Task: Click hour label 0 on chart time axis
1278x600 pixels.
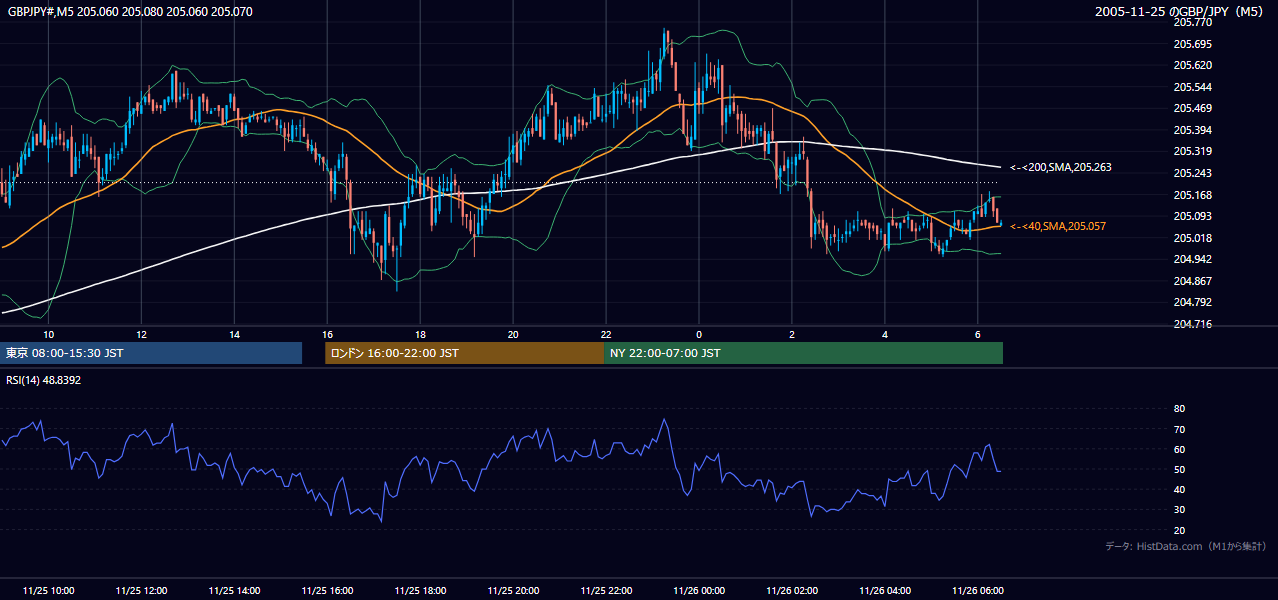Action: coord(699,334)
